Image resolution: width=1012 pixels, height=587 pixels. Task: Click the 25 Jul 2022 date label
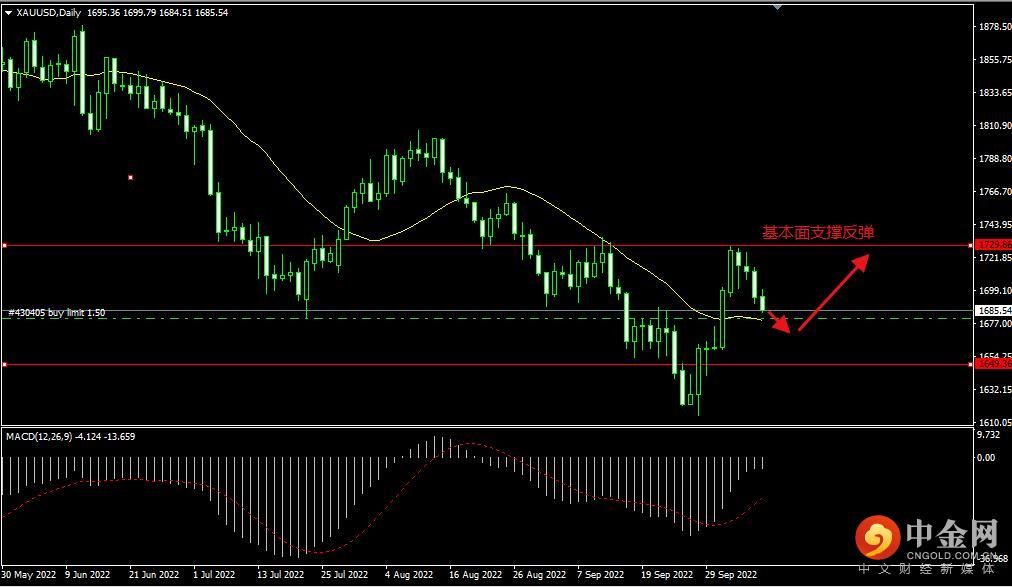(344, 575)
